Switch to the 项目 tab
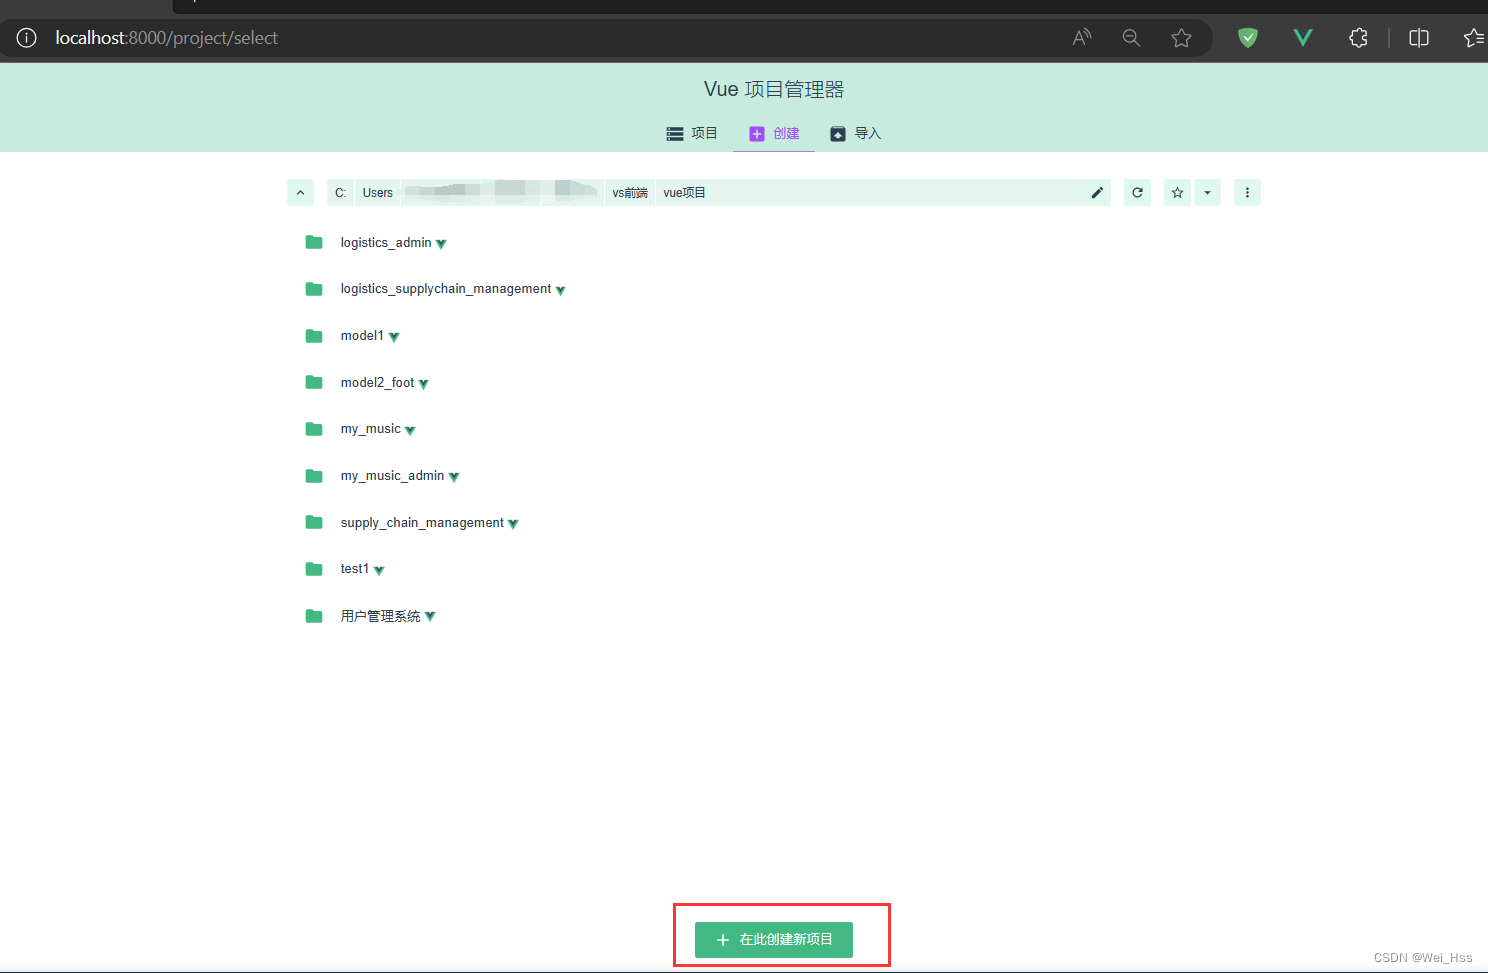The height and width of the screenshot is (973, 1488). 692,133
